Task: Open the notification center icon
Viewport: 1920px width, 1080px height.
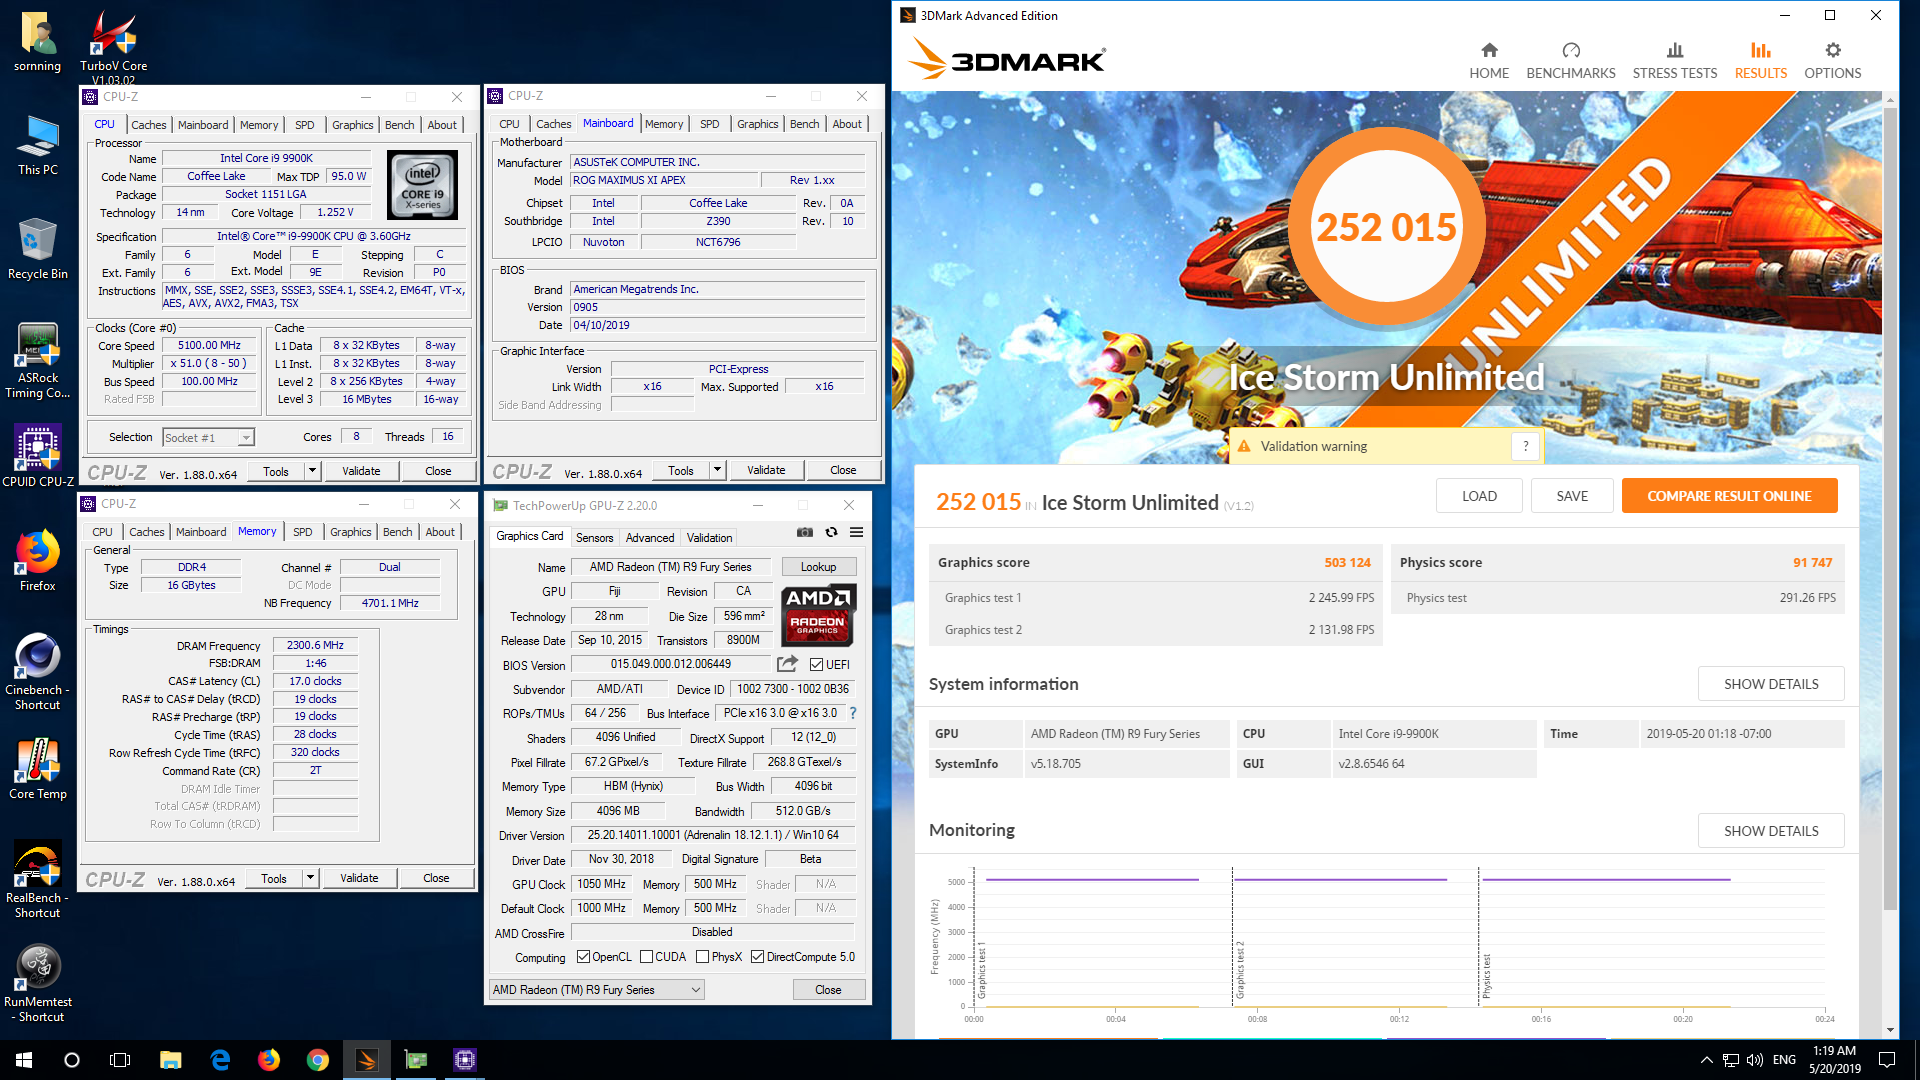Action: 1887,1060
